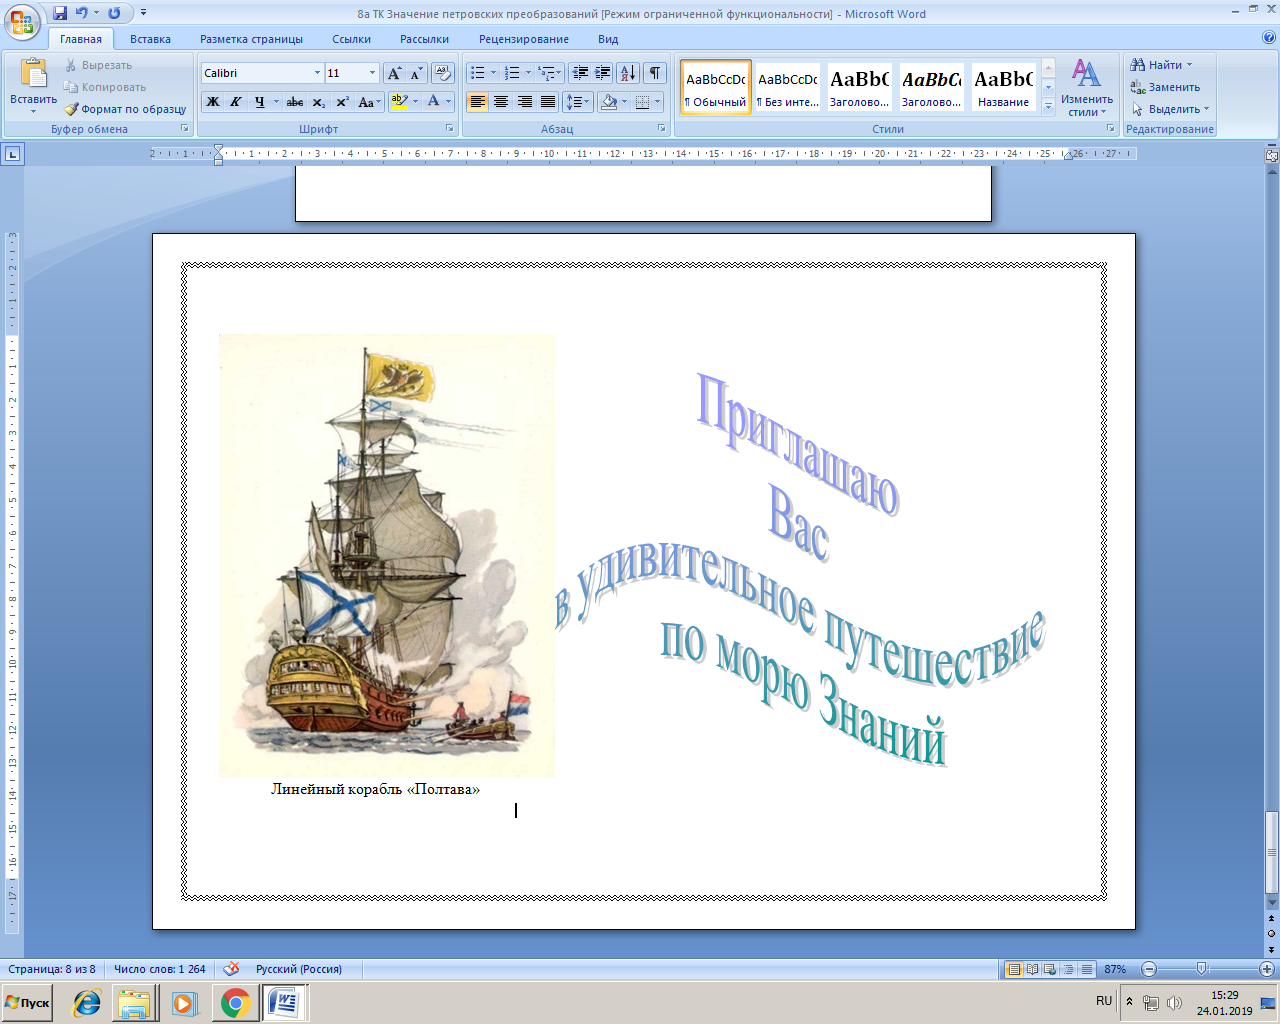Increase font size with grow font icon
The width and height of the screenshot is (1280, 1024).
395,73
